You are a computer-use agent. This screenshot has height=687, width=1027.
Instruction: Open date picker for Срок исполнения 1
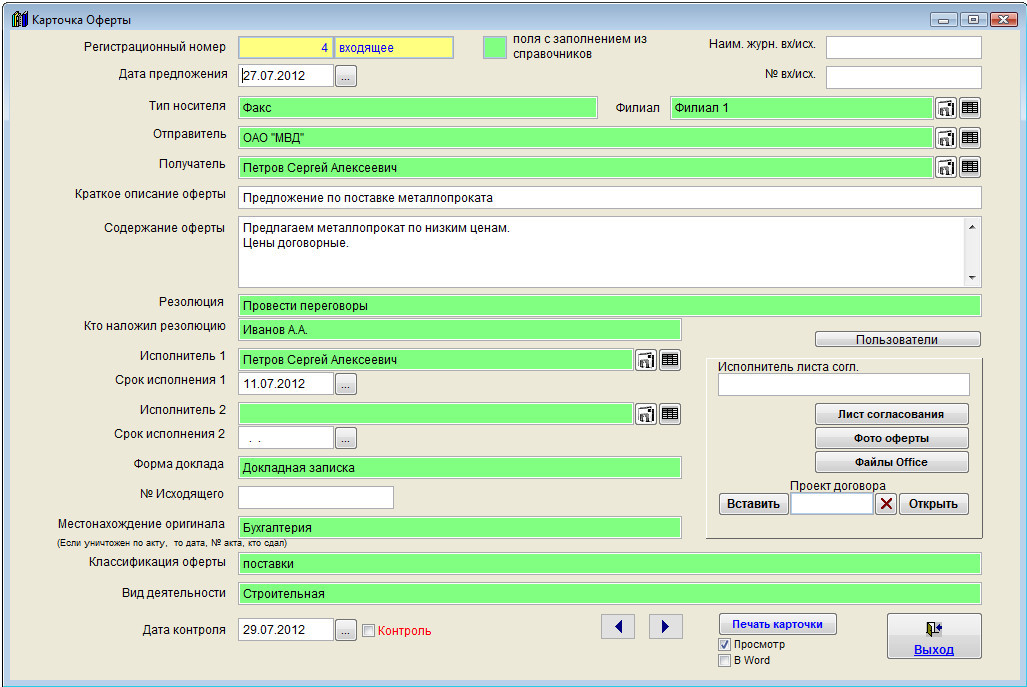pyautogui.click(x=345, y=384)
